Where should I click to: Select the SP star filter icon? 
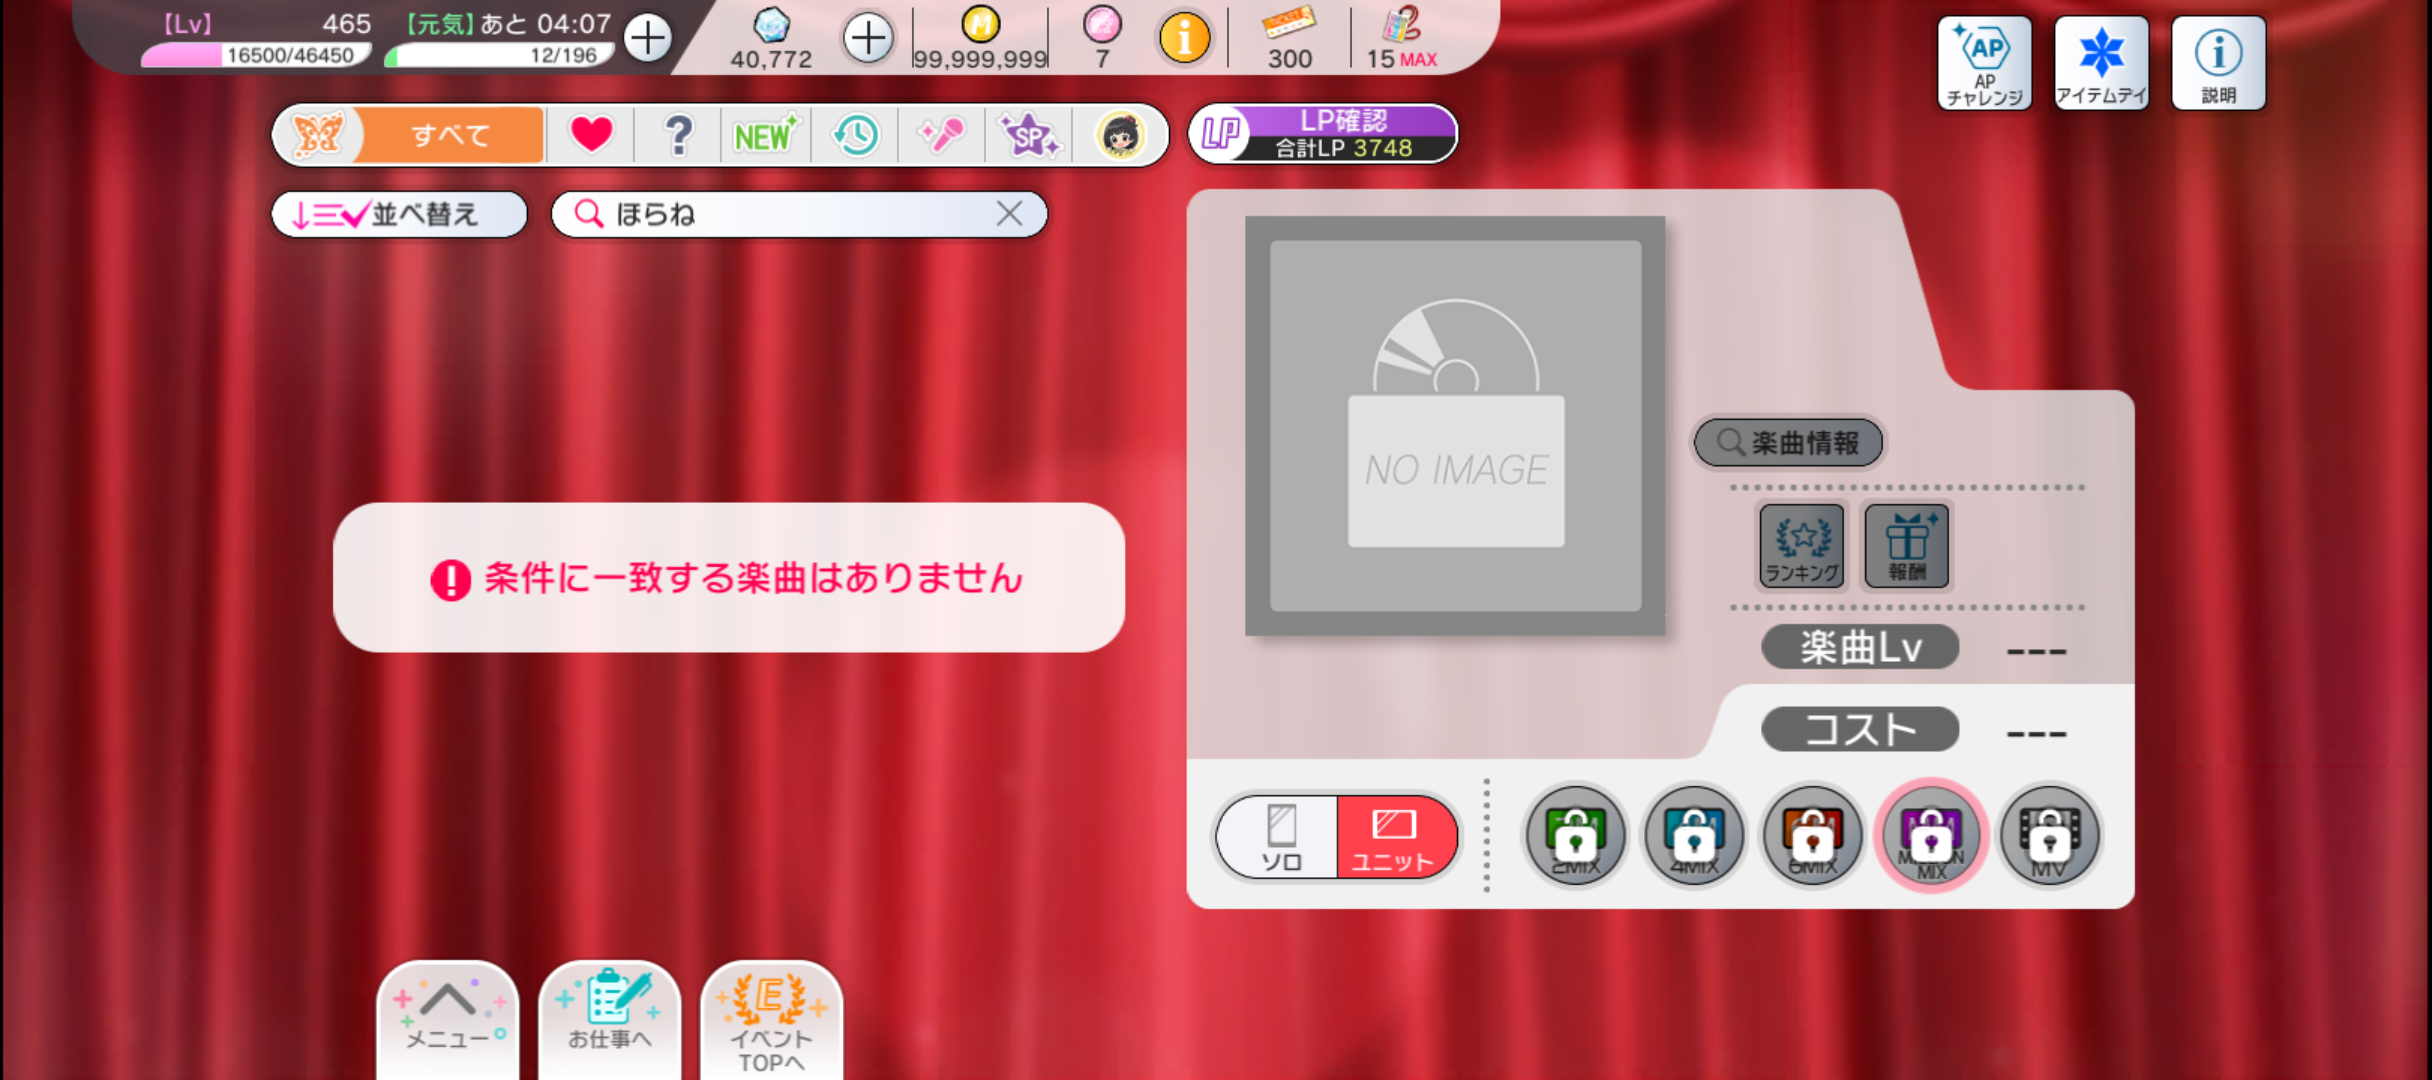[1029, 135]
